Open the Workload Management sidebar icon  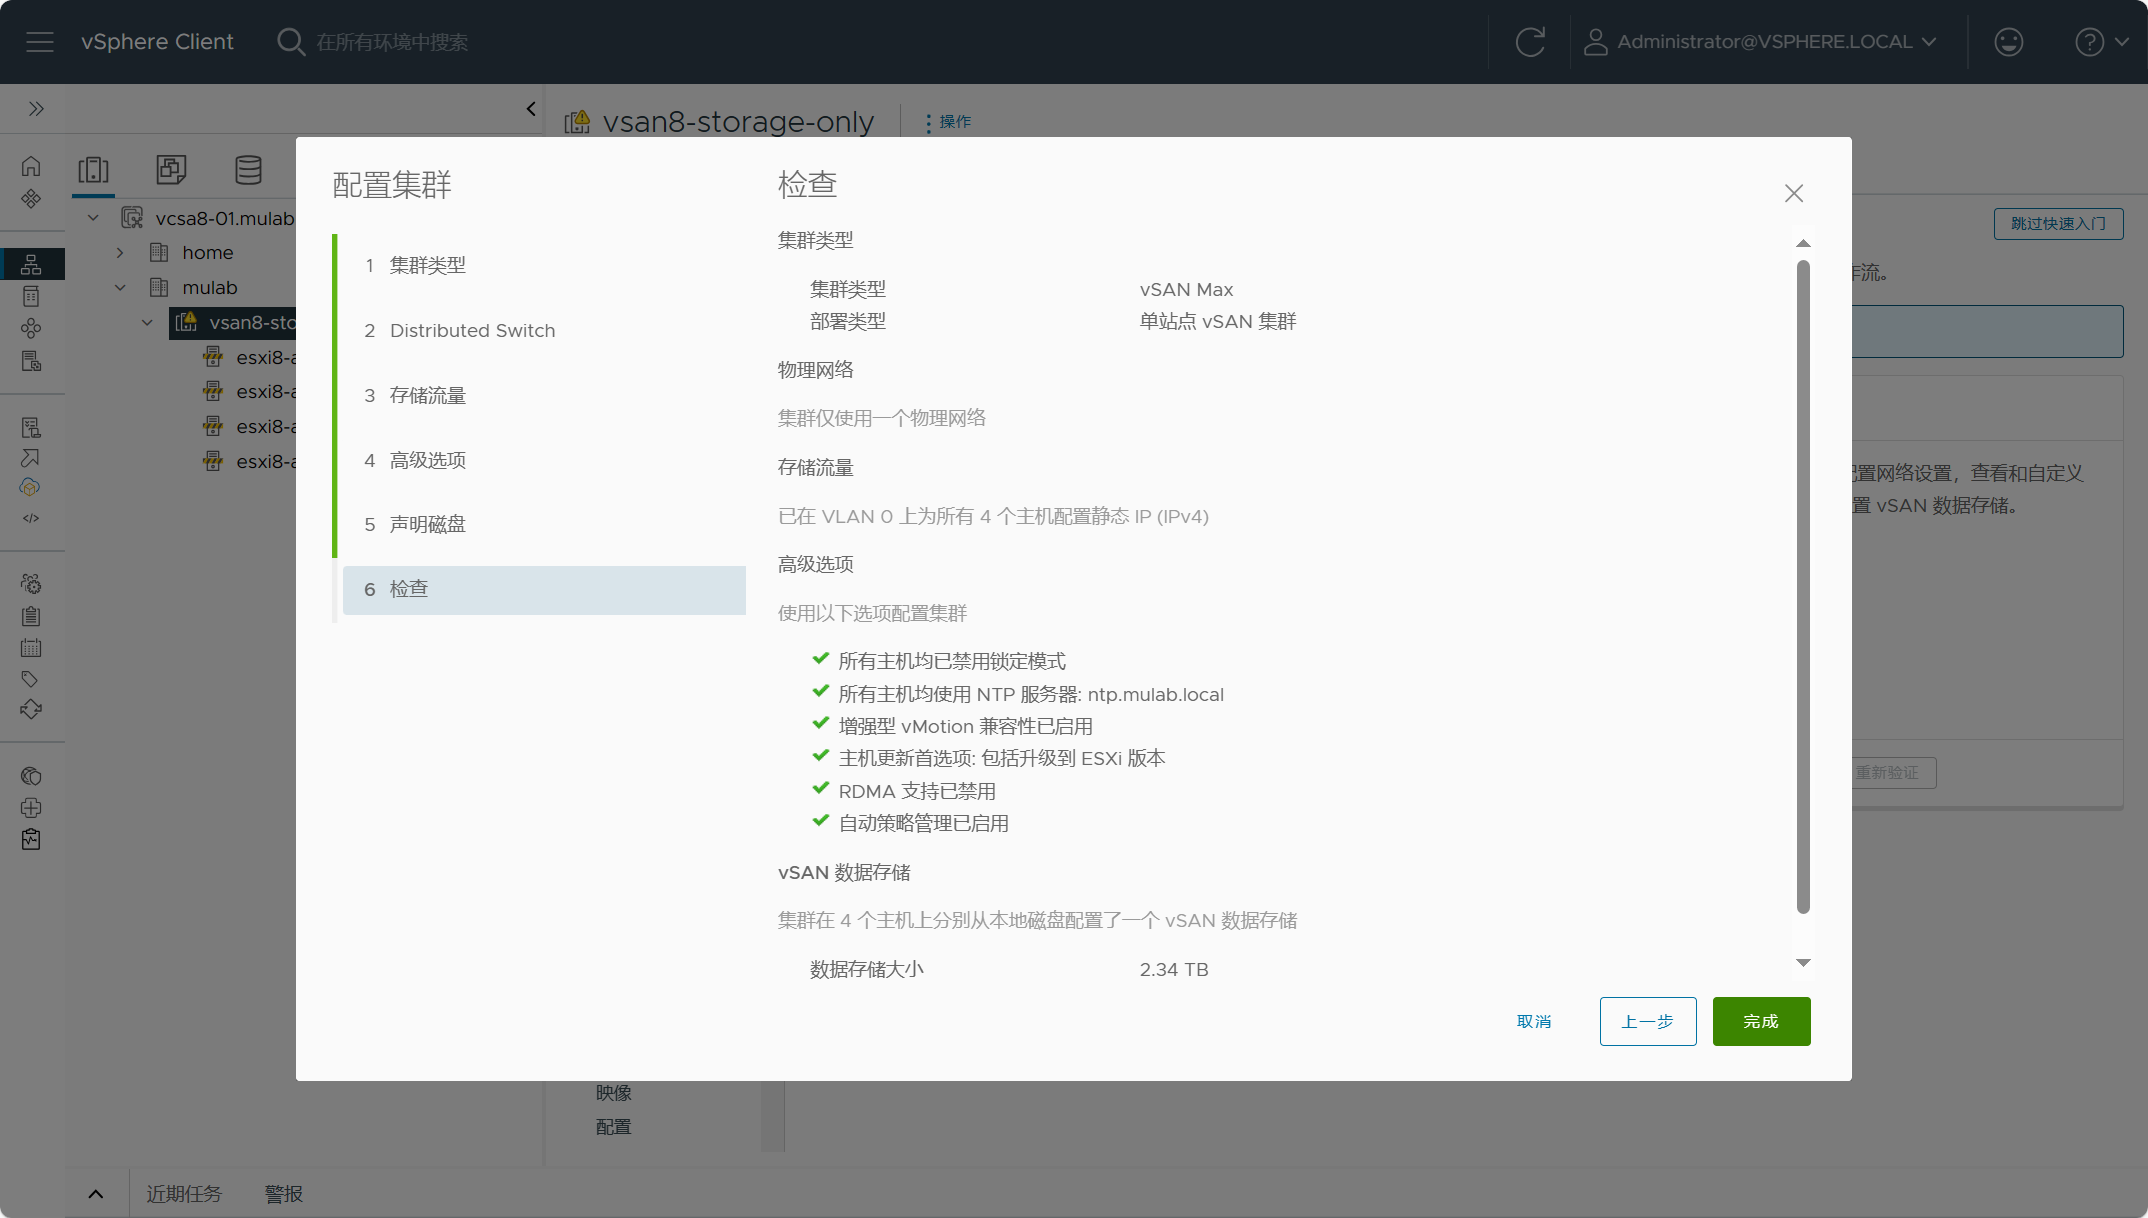(x=31, y=328)
